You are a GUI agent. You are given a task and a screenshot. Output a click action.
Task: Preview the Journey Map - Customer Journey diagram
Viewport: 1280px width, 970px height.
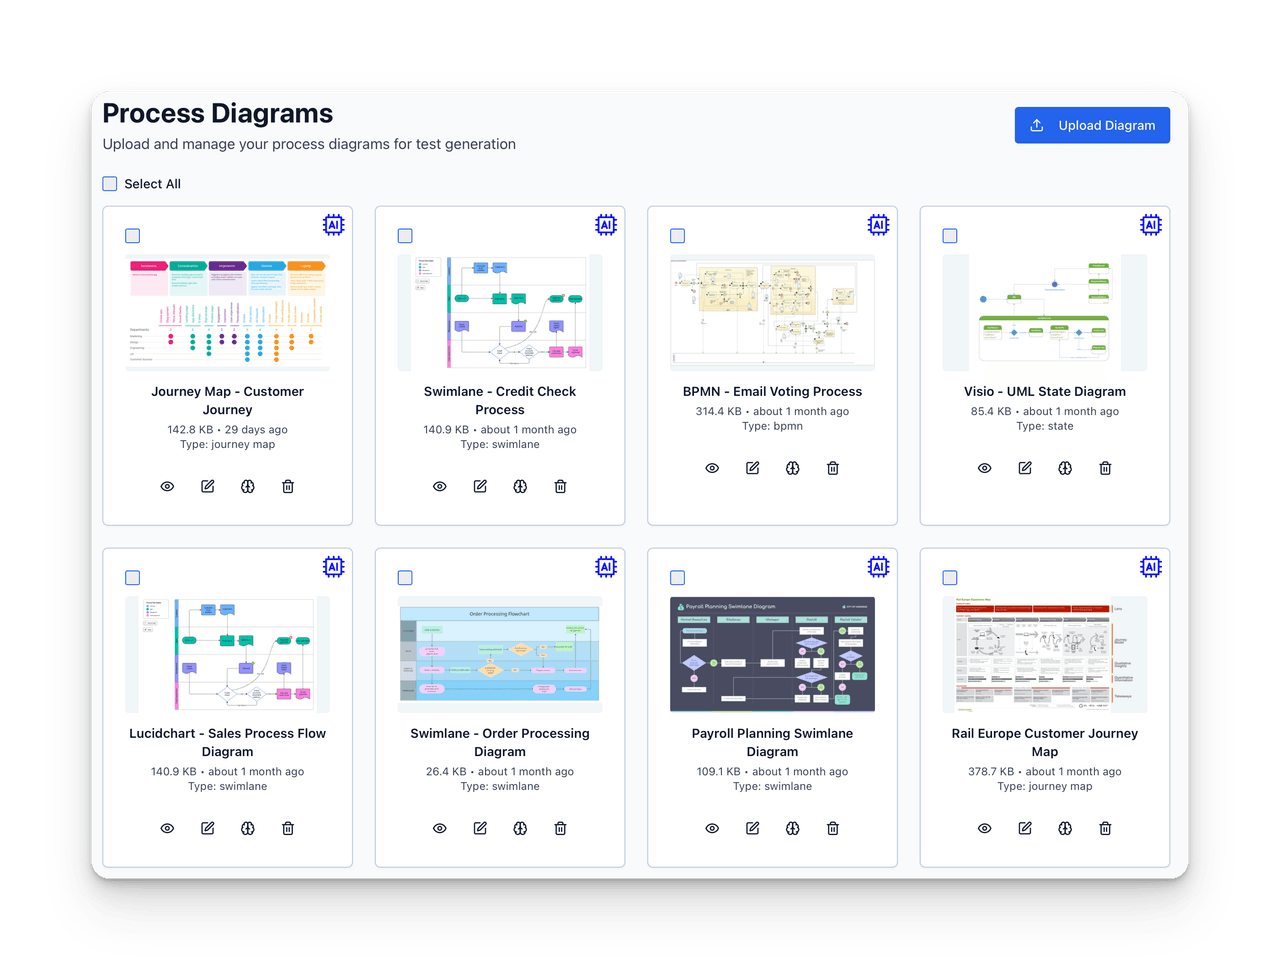point(167,486)
